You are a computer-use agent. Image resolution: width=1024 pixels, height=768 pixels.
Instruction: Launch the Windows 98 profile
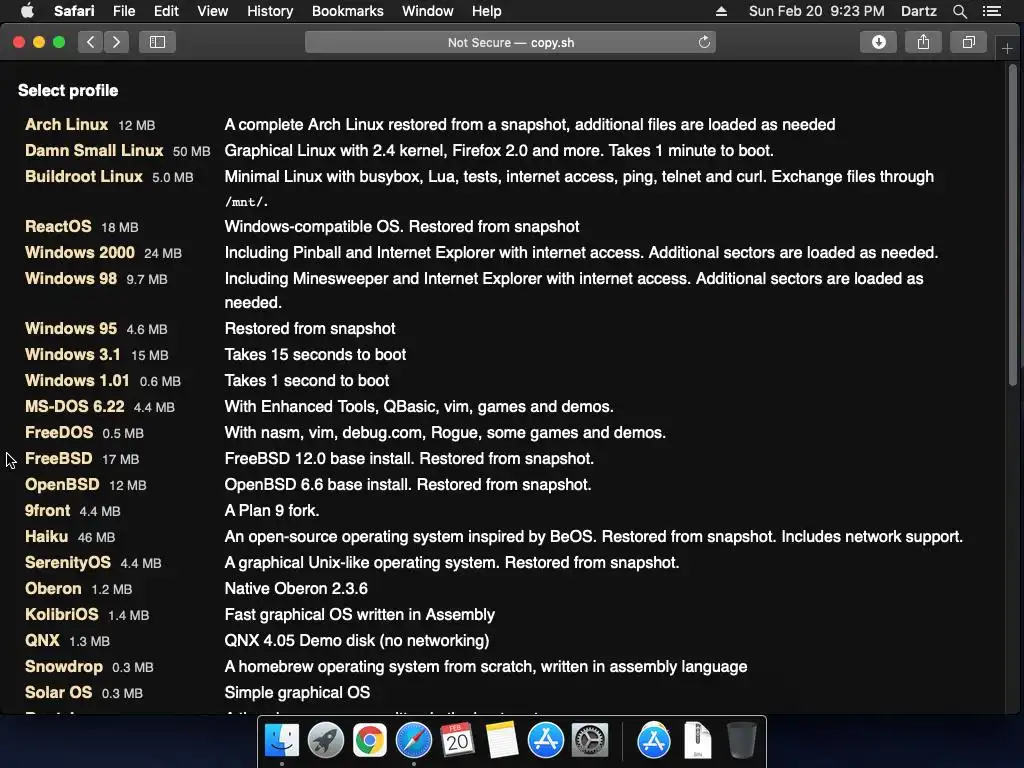click(71, 279)
